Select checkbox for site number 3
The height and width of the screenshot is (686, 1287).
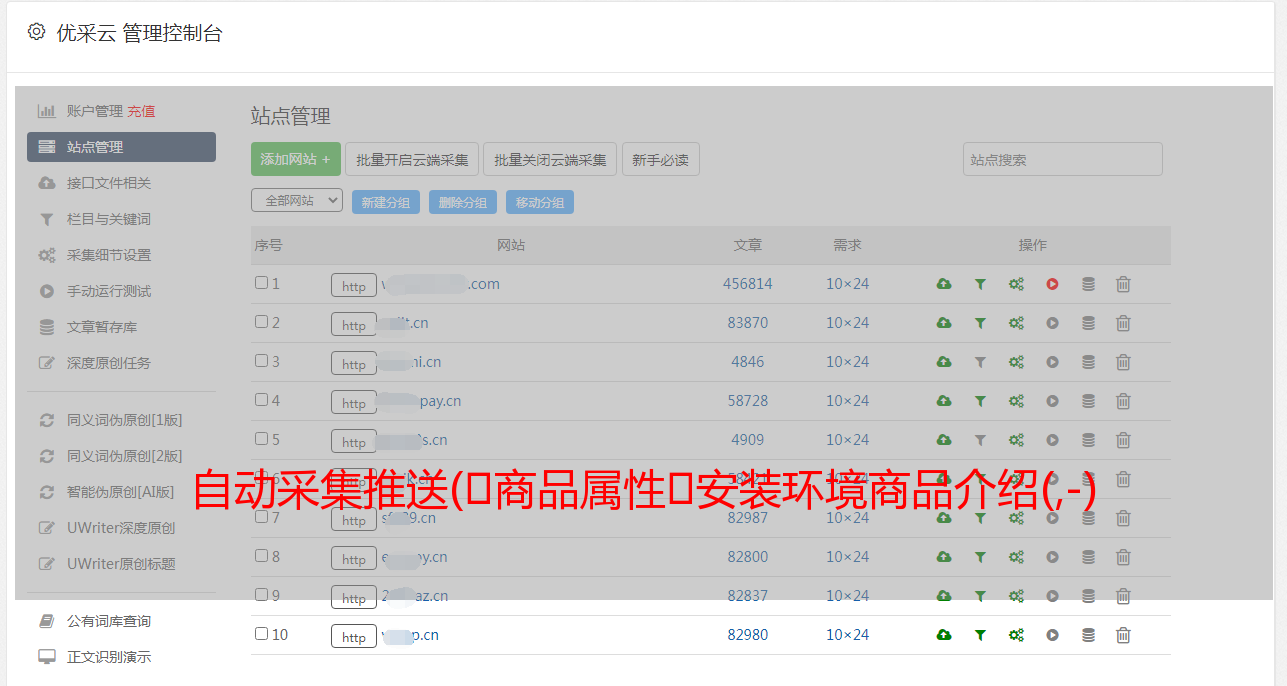coord(261,361)
